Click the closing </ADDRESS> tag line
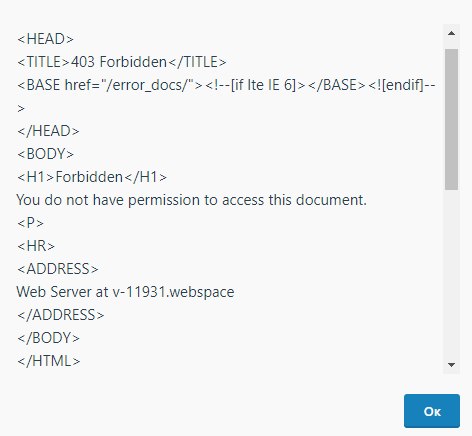The width and height of the screenshot is (472, 436). click(61, 315)
